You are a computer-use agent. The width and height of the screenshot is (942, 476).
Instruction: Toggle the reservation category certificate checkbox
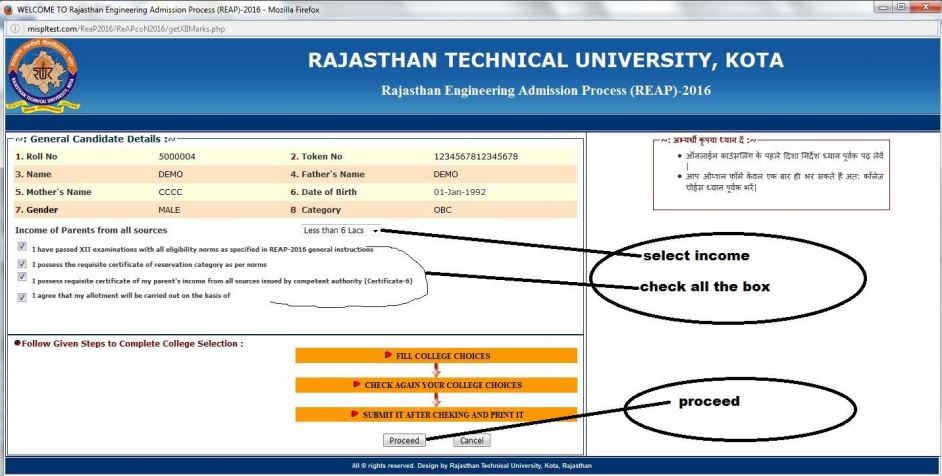(22, 264)
